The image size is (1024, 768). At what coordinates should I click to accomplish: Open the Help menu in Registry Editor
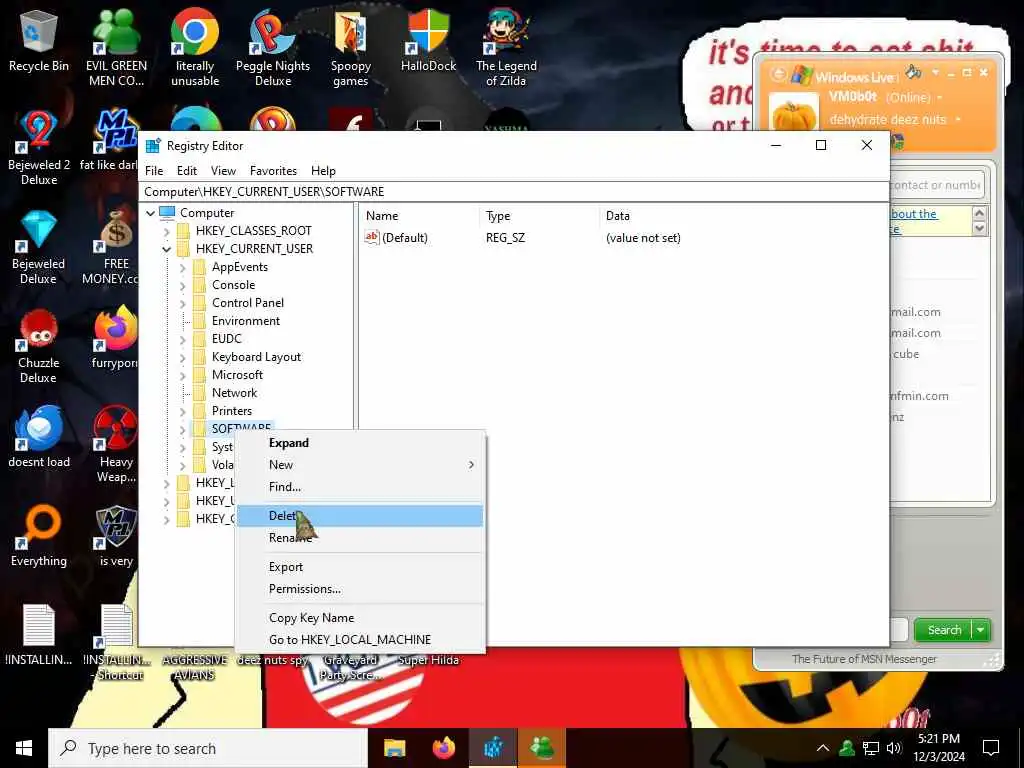coord(323,171)
